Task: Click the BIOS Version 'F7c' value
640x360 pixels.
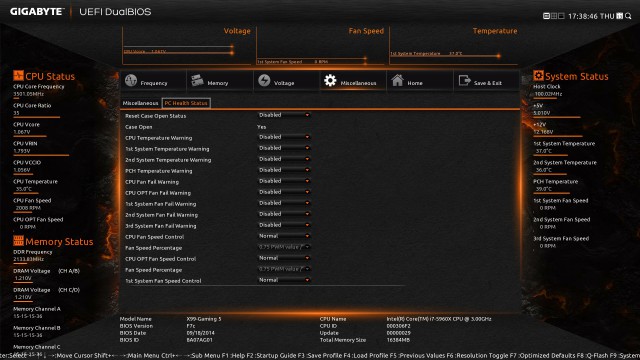Action: point(191,326)
